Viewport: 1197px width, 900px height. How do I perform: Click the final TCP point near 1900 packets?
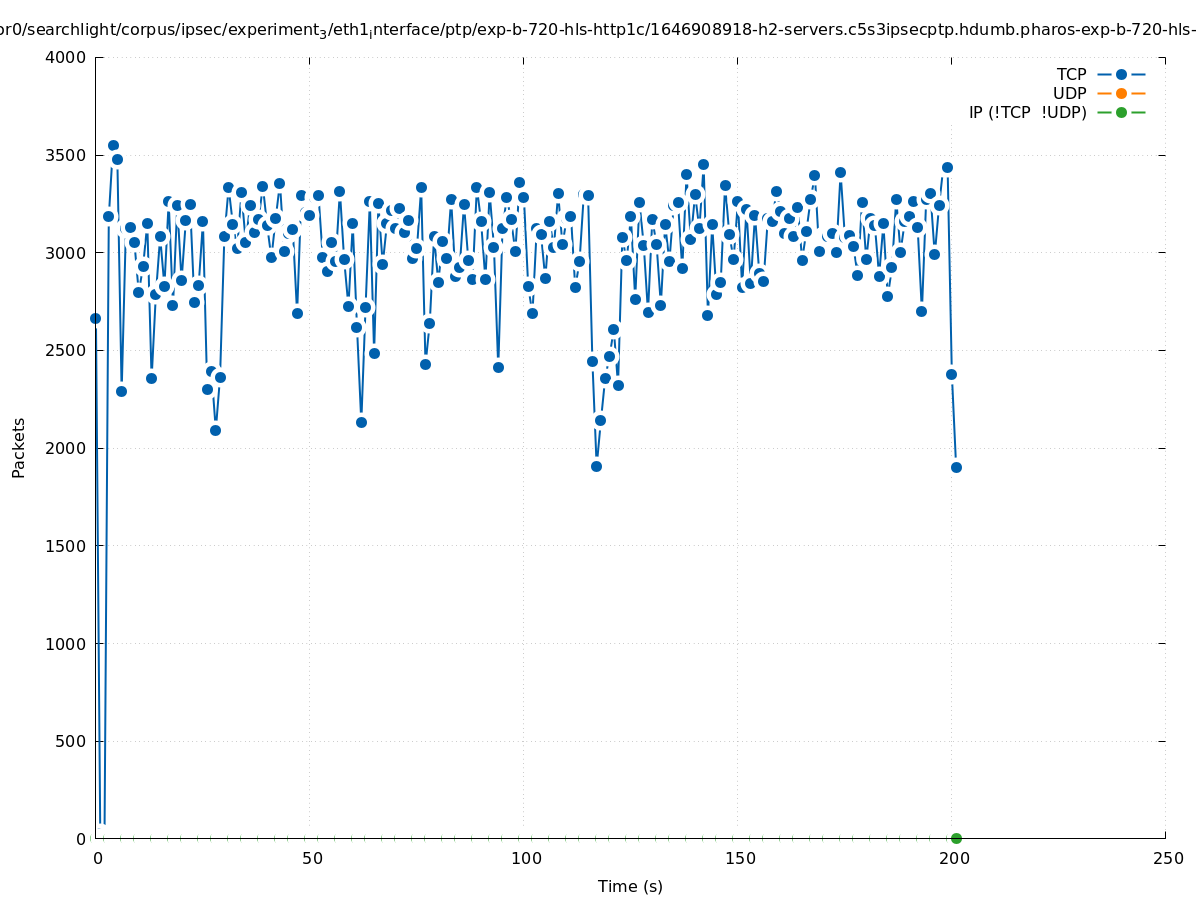tap(956, 467)
